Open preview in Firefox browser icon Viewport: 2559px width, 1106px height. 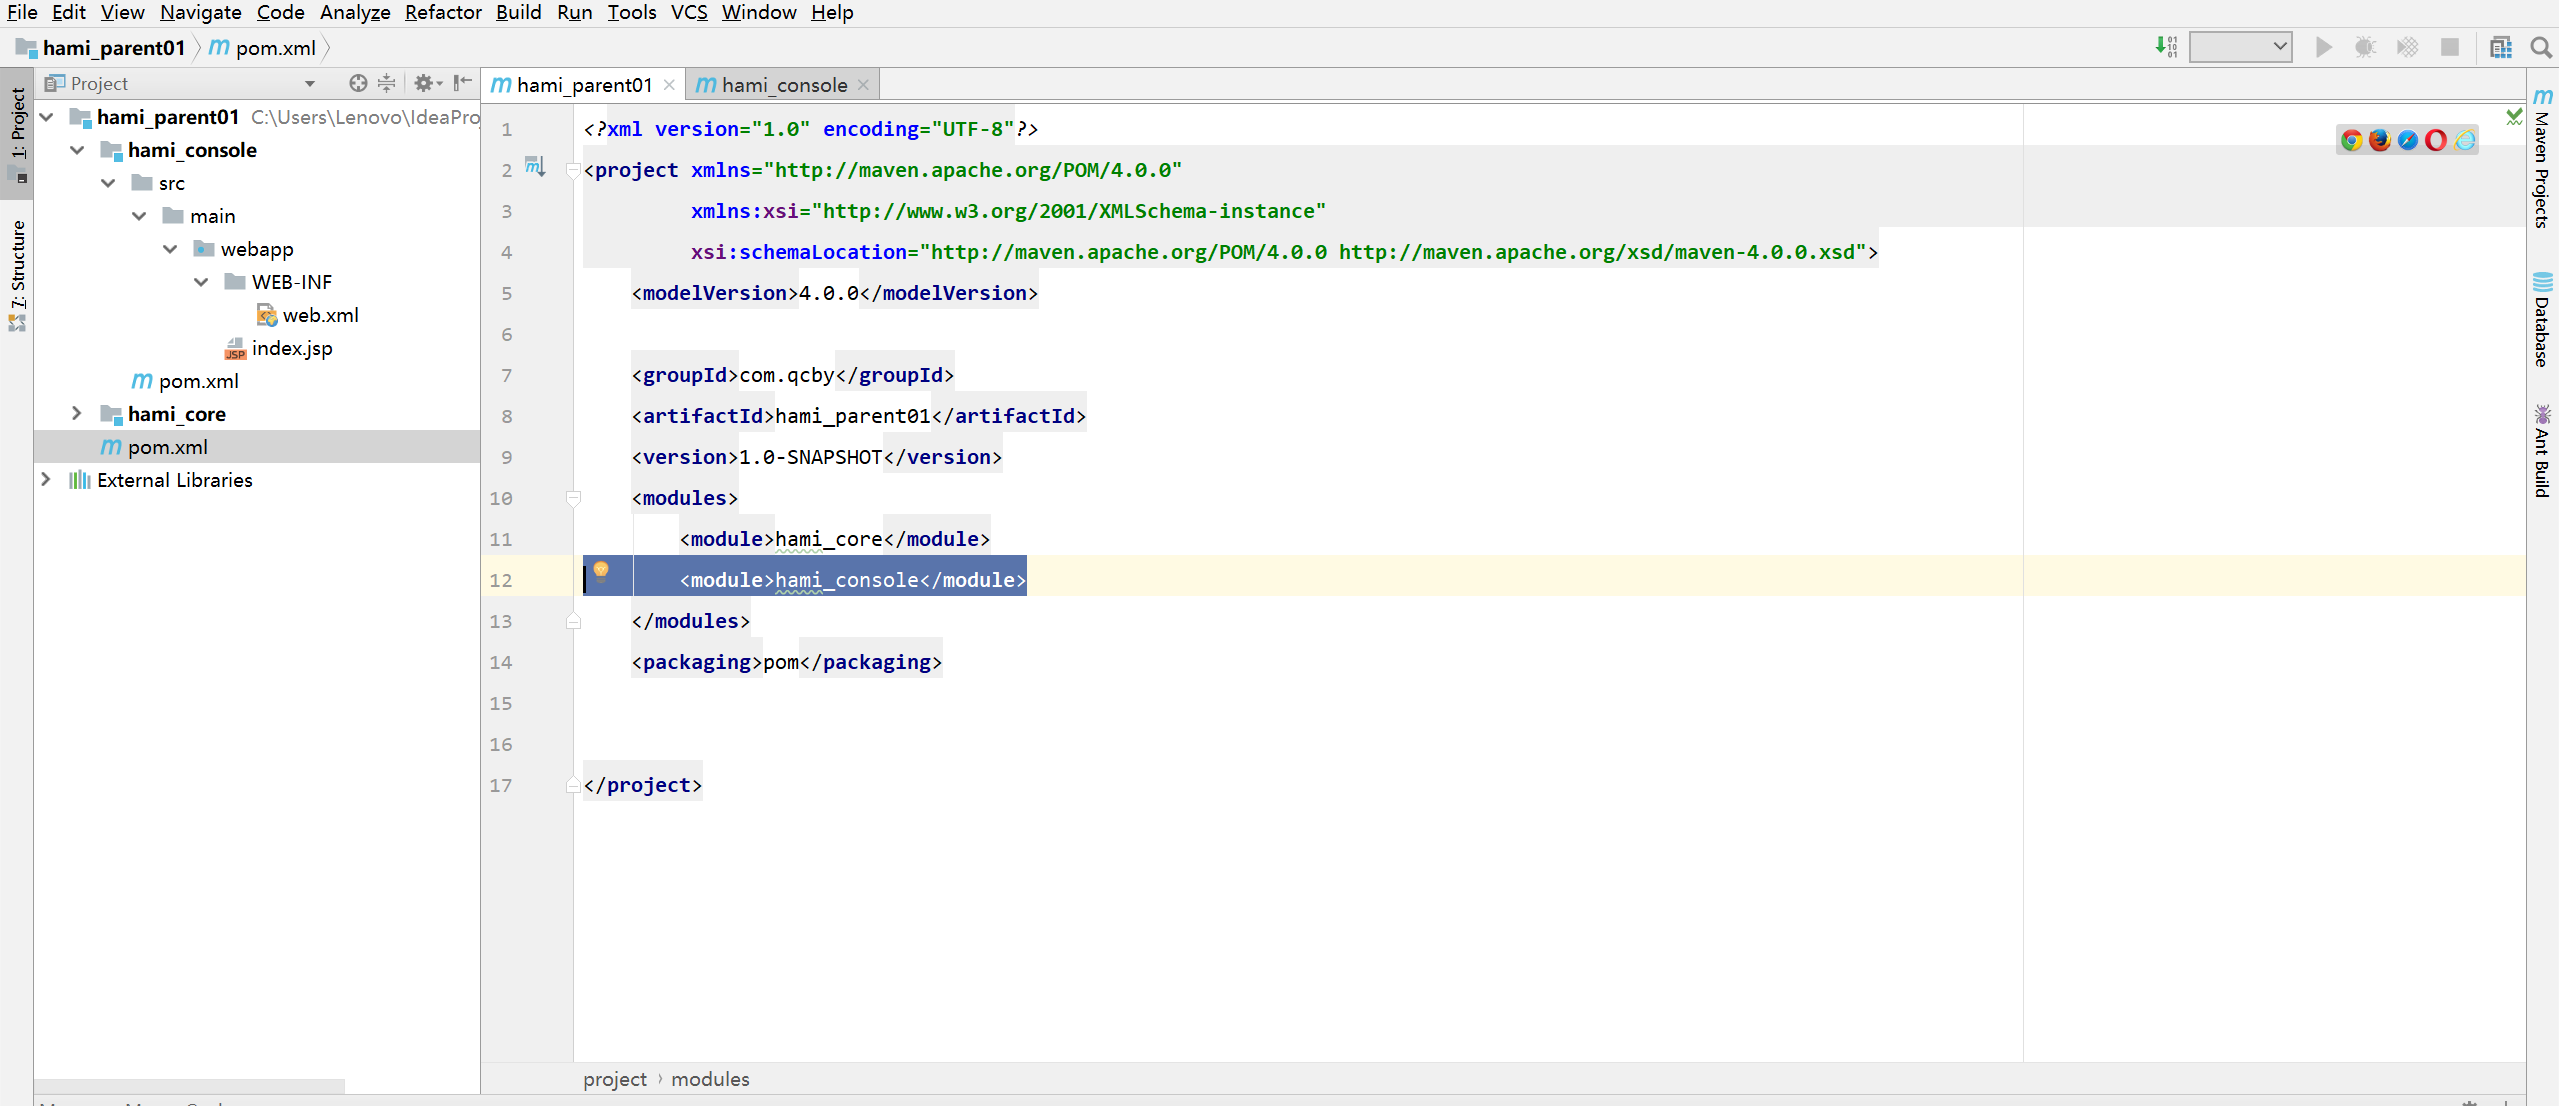2380,140
